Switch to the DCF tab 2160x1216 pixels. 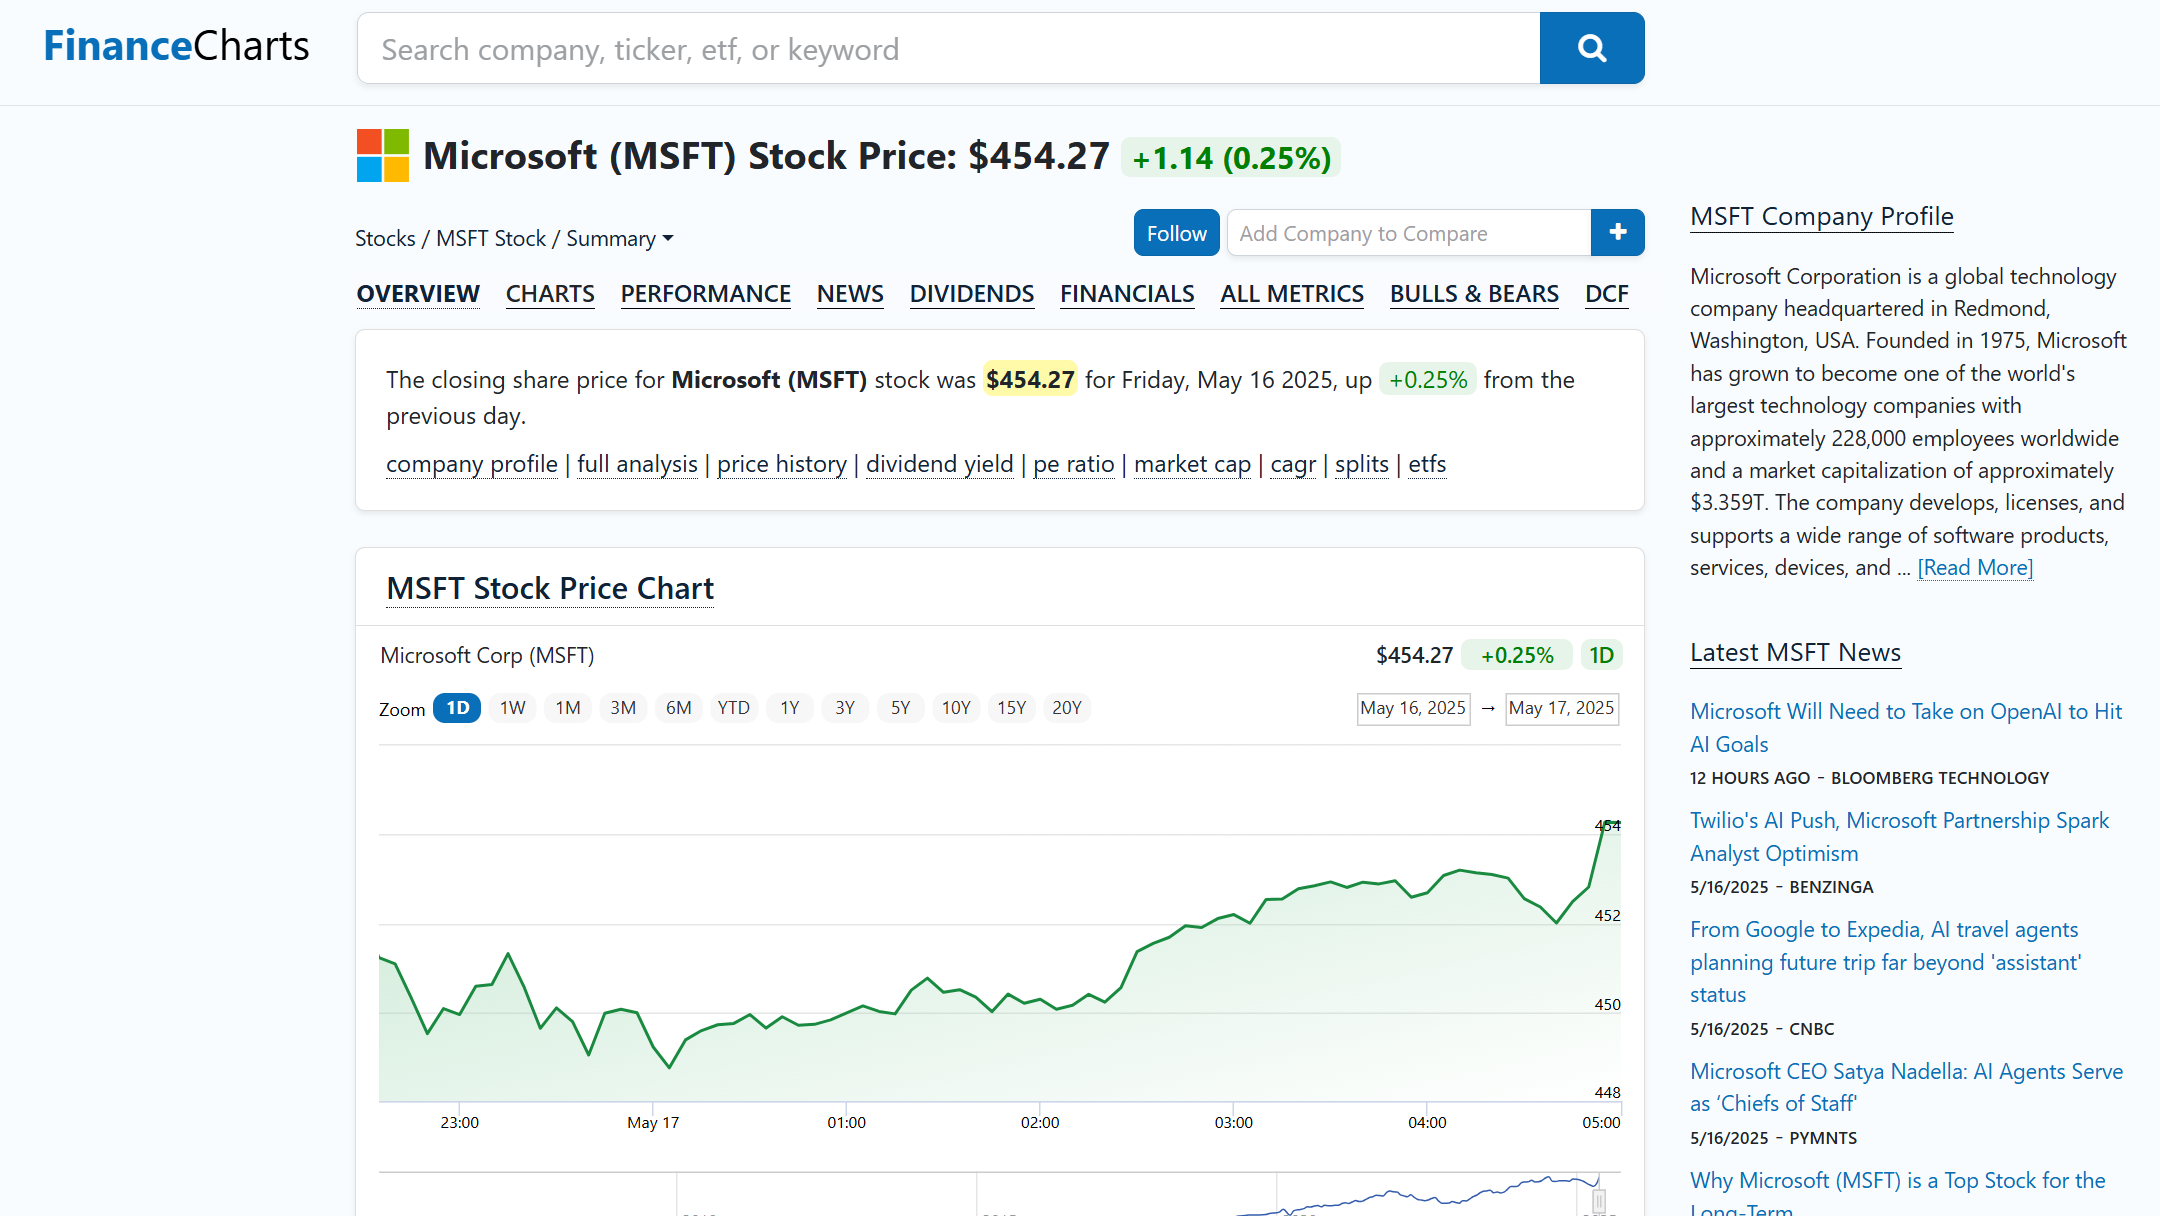point(1607,294)
